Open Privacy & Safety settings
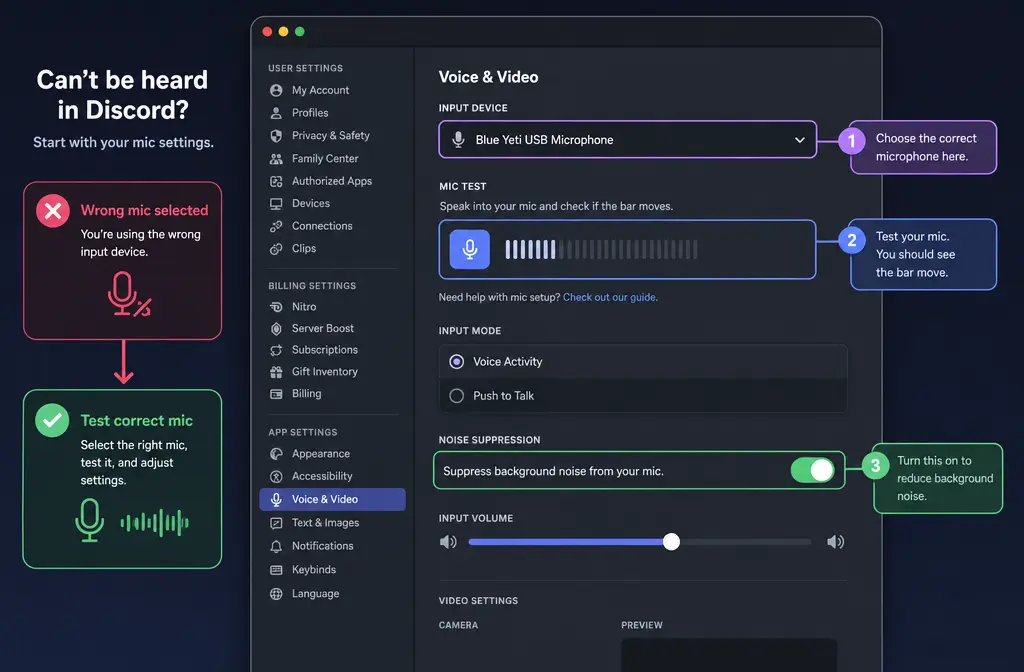1024x672 pixels. pos(332,136)
